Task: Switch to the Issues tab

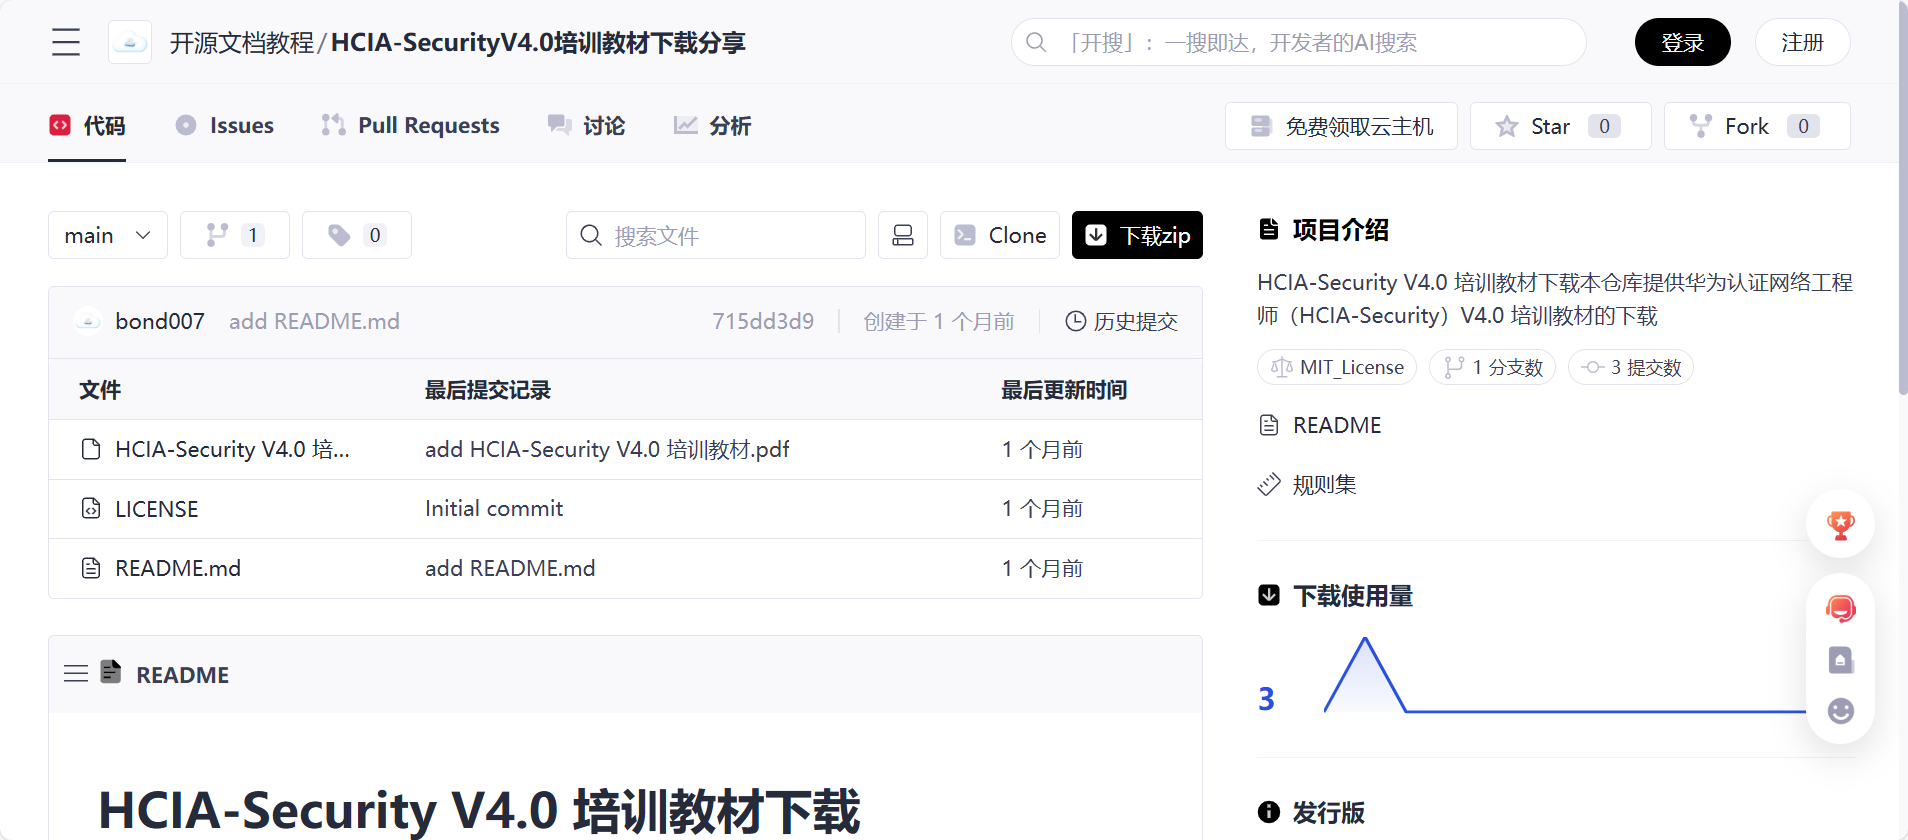Action: [224, 126]
